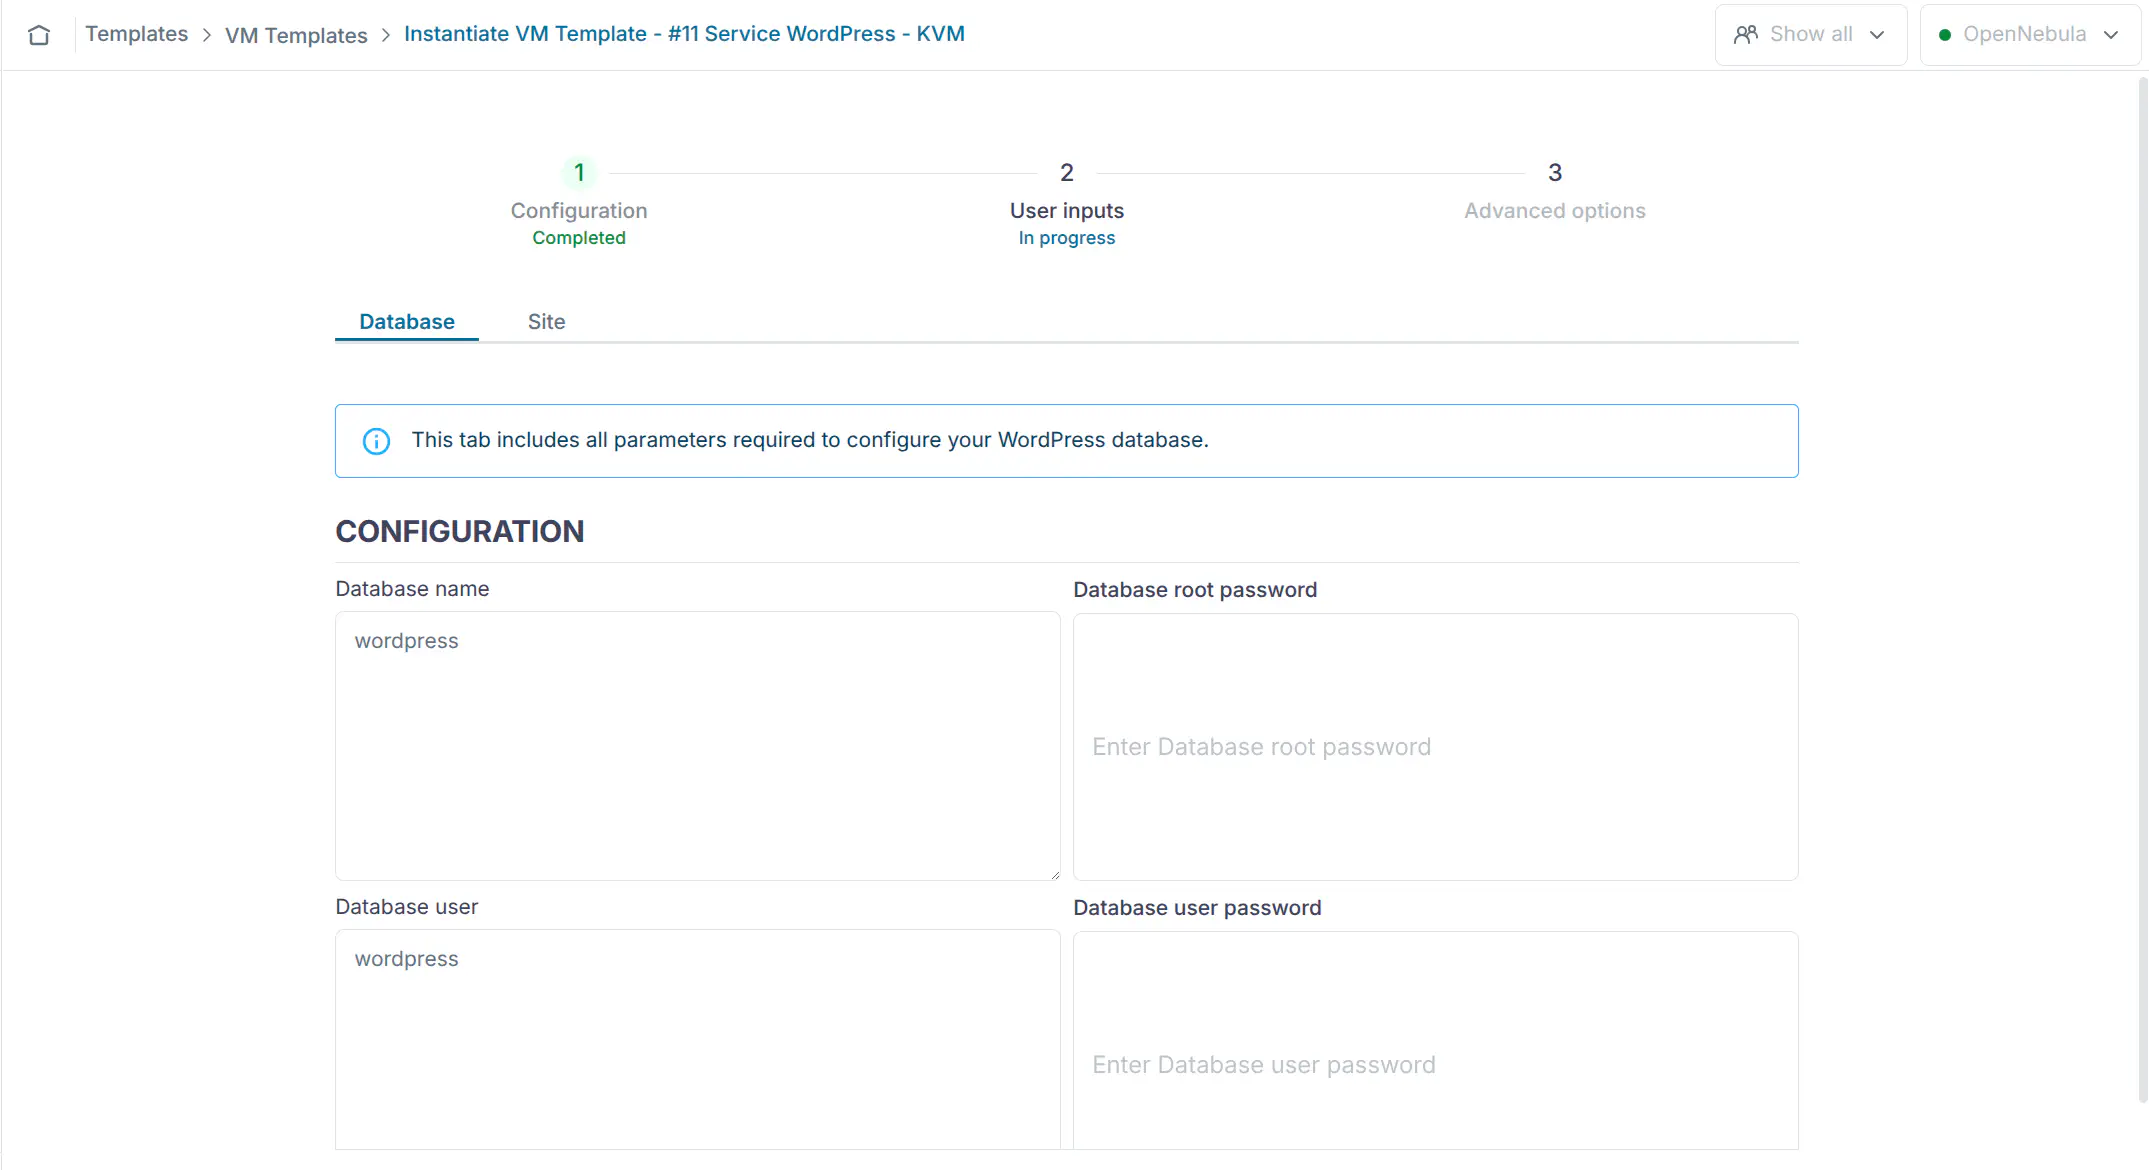Click the Completed status under Configuration
The image size is (2149, 1170).
[x=579, y=238]
